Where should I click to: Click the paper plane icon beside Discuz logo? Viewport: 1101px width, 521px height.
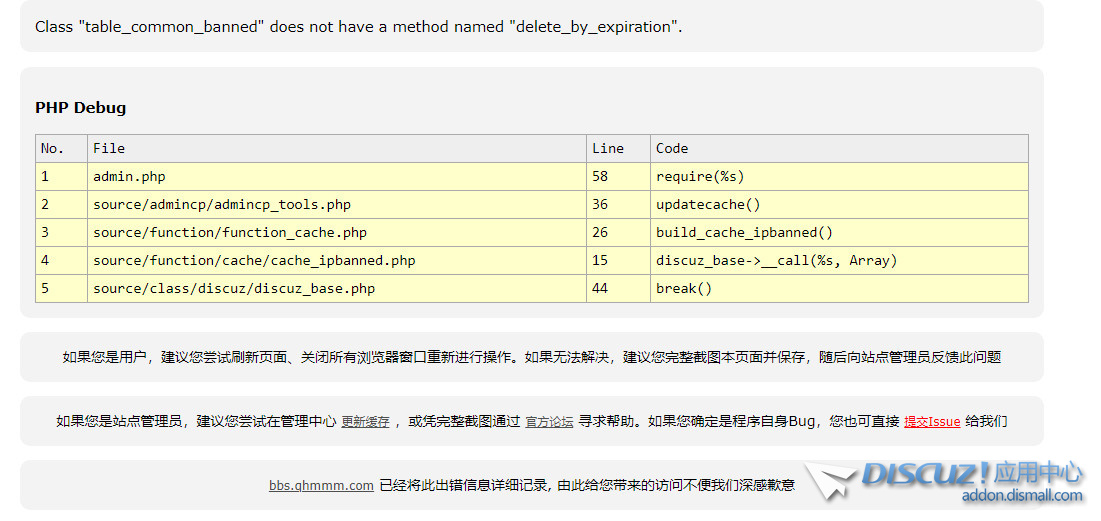tap(830, 481)
